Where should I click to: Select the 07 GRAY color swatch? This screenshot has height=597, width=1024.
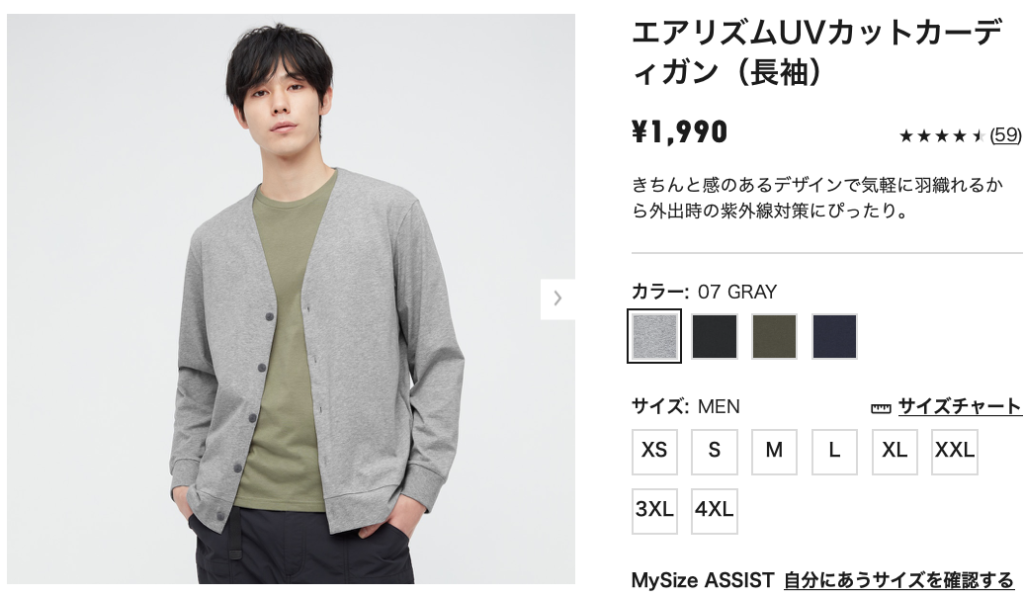coord(654,336)
